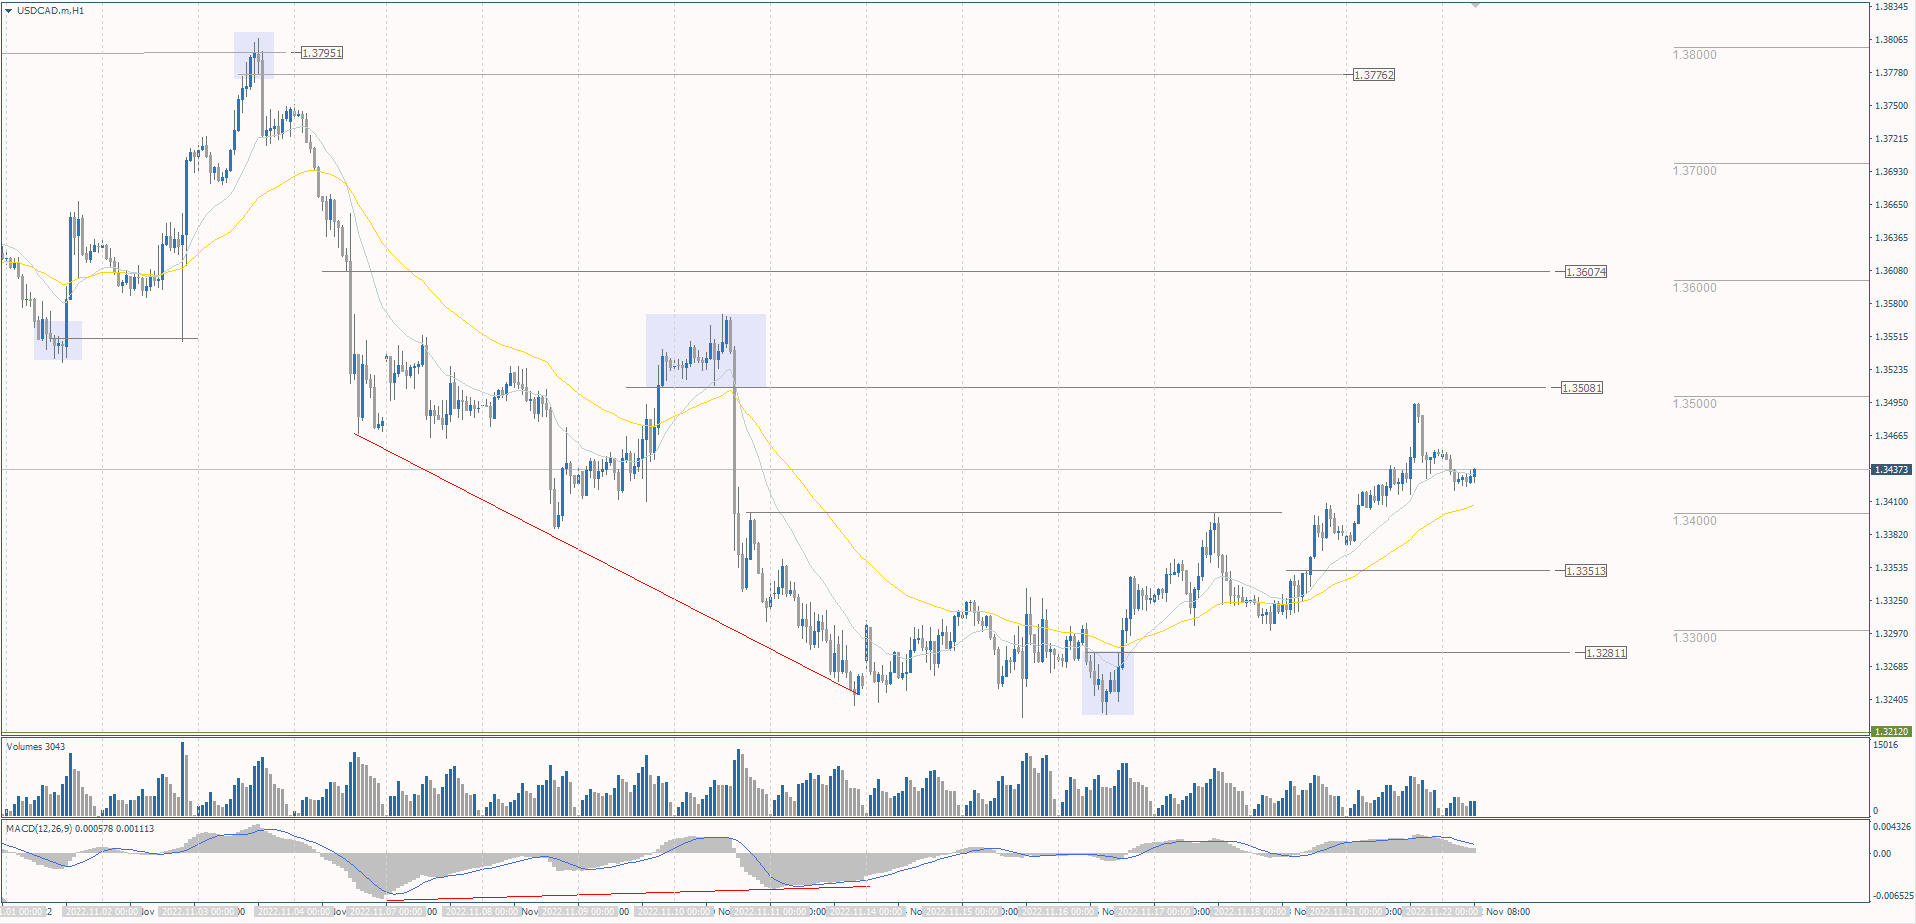1916x924 pixels.
Task: Click the 2022.11.09 00:00 date marker
Action: (578, 912)
